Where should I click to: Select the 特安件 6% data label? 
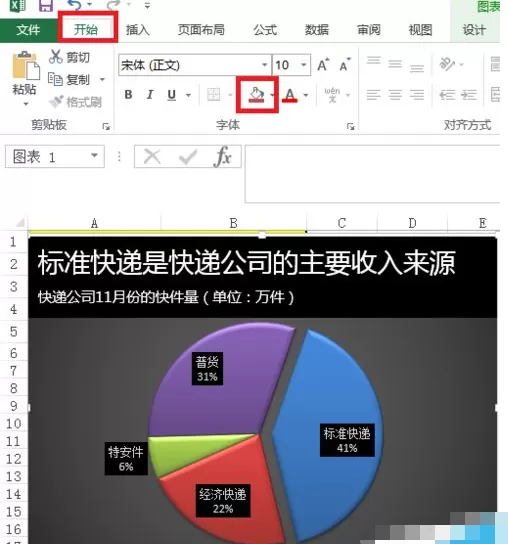pyautogui.click(x=126, y=459)
